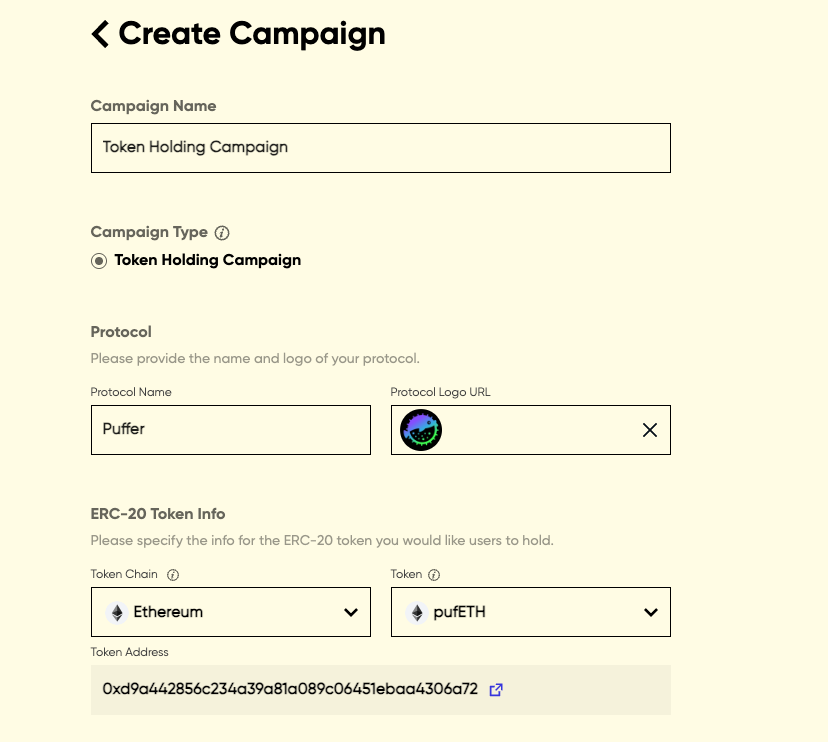
Task: Go back using the arrow beside Create Campaign
Action: [x=100, y=34]
